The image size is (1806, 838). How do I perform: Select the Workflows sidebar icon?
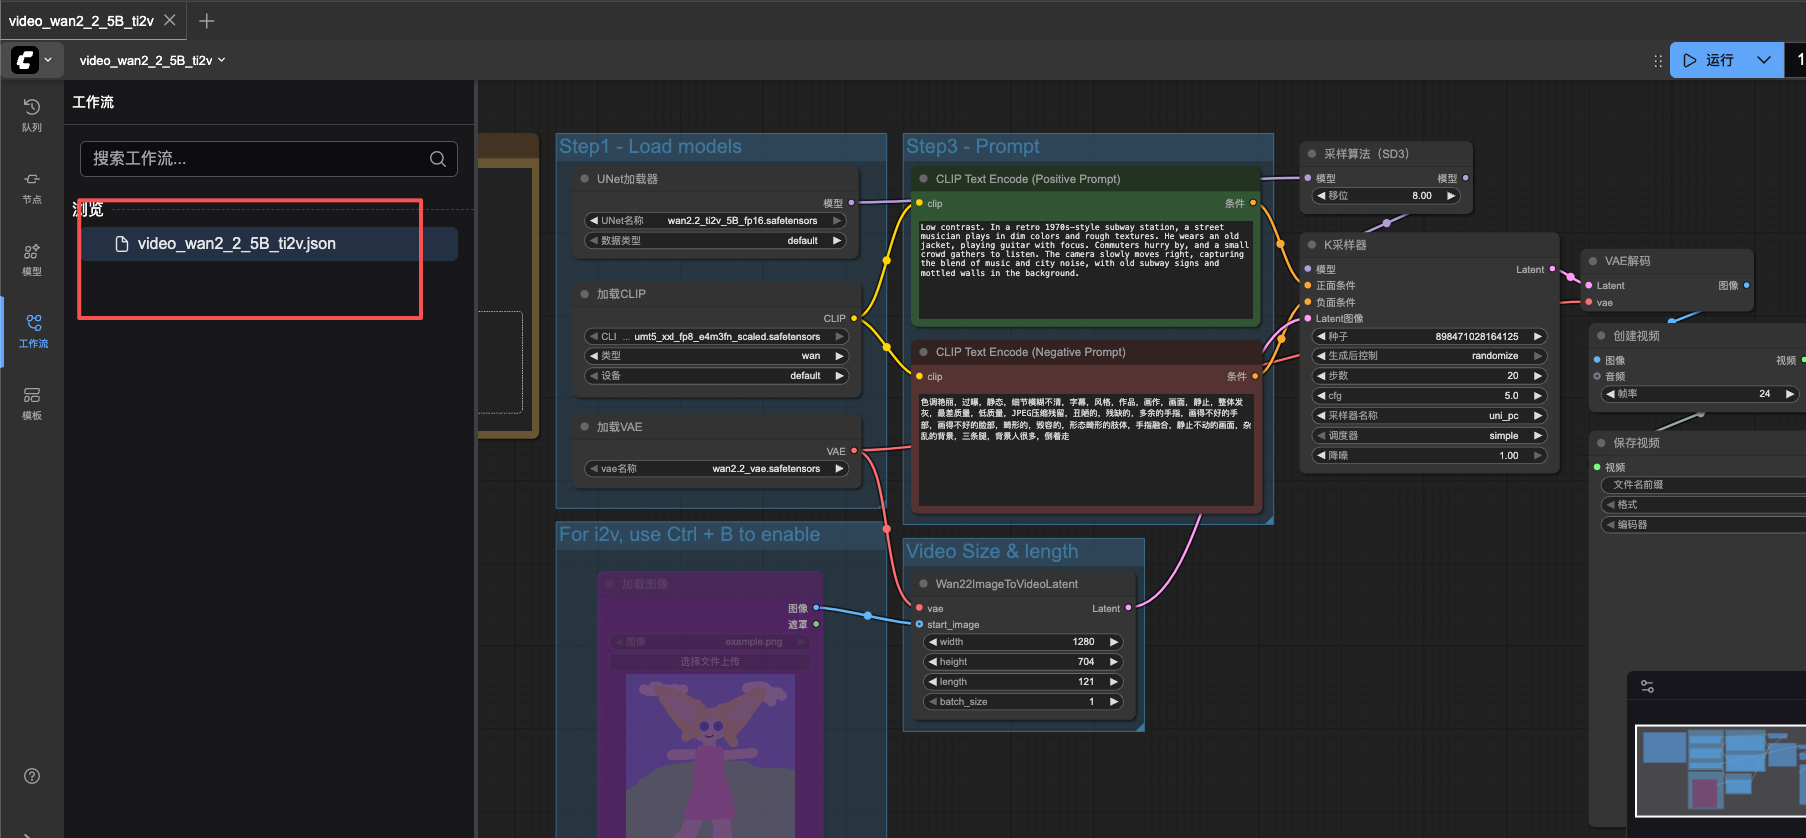(x=33, y=330)
